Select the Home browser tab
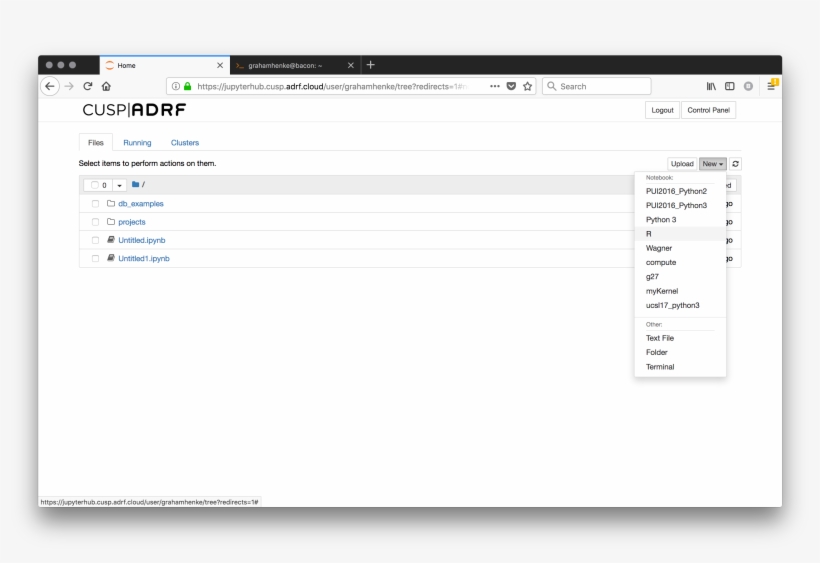The width and height of the screenshot is (820, 563). pos(164,65)
